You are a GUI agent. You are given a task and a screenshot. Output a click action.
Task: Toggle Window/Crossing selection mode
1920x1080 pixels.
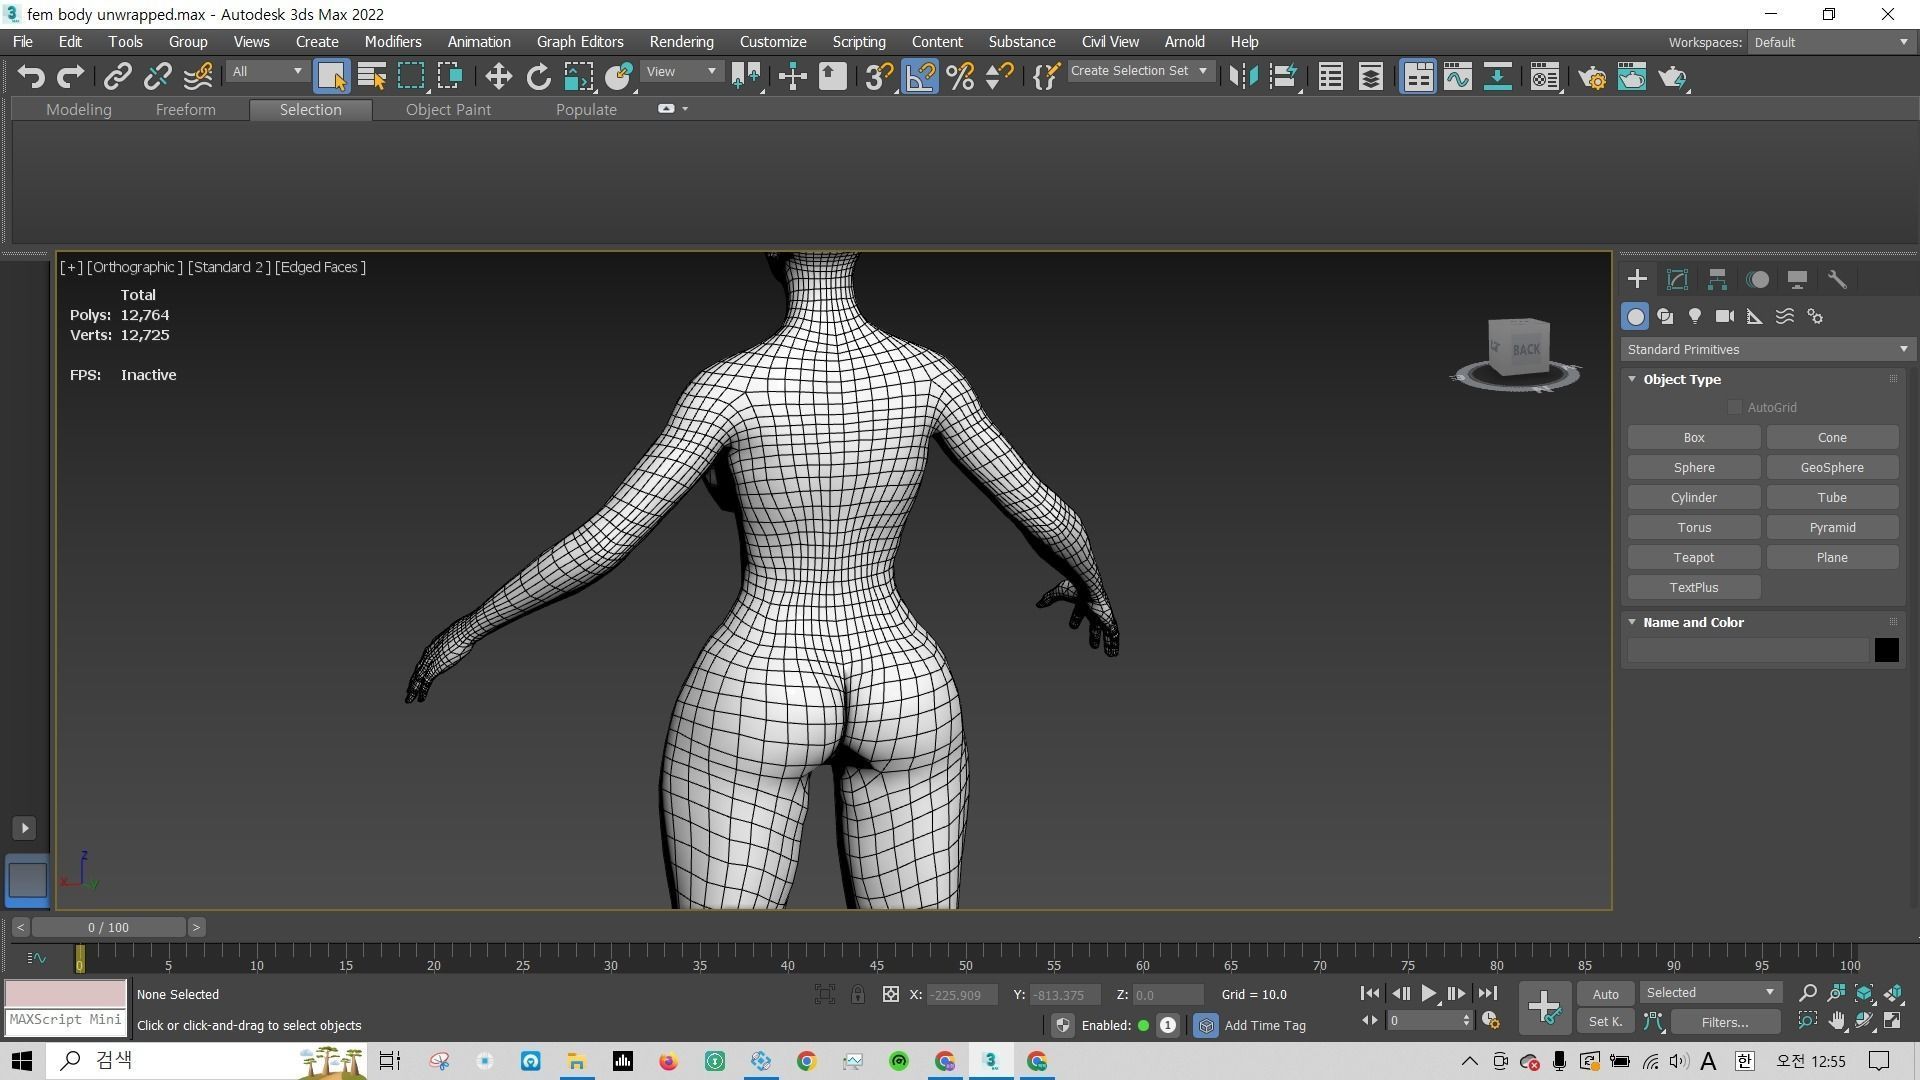(x=450, y=77)
